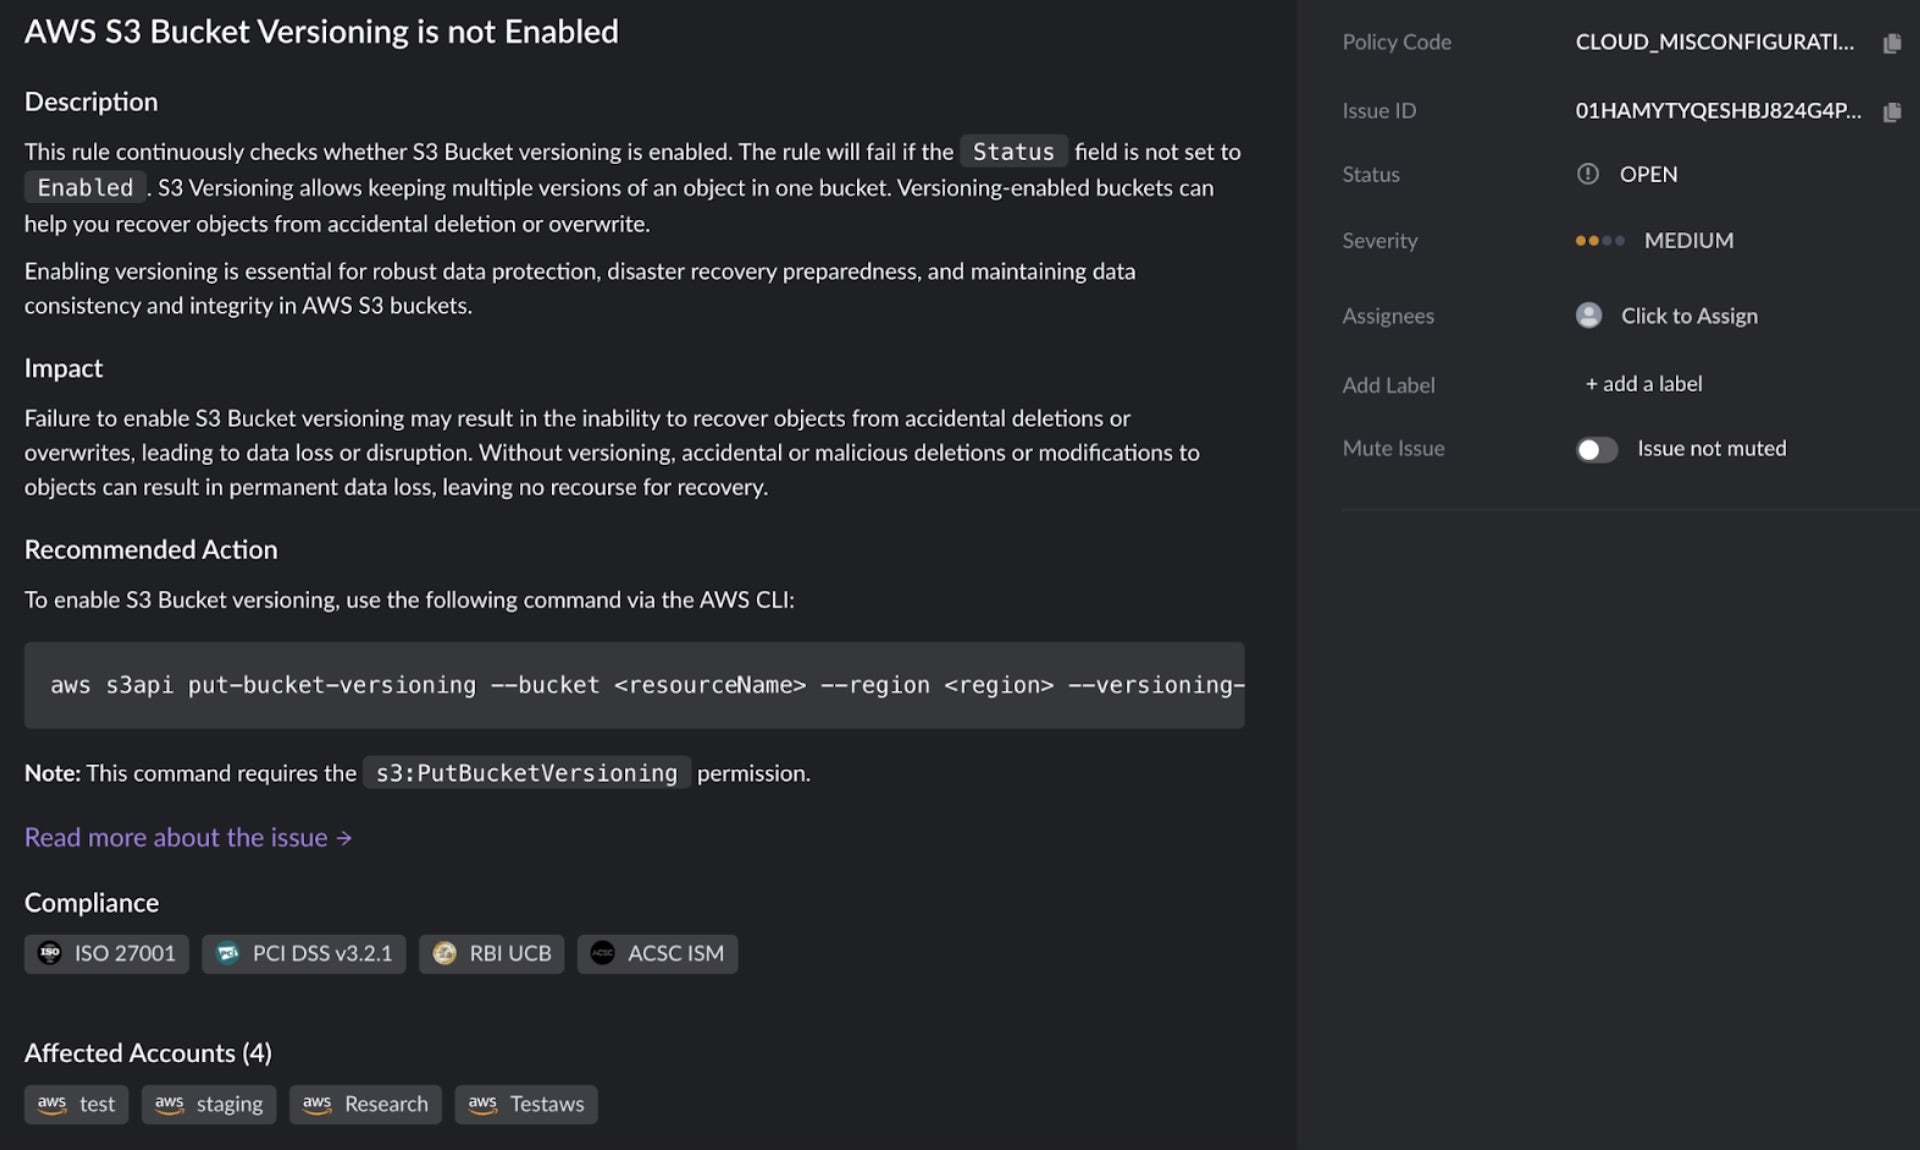Select the Research AWS account chip
The image size is (1920, 1150).
(365, 1104)
